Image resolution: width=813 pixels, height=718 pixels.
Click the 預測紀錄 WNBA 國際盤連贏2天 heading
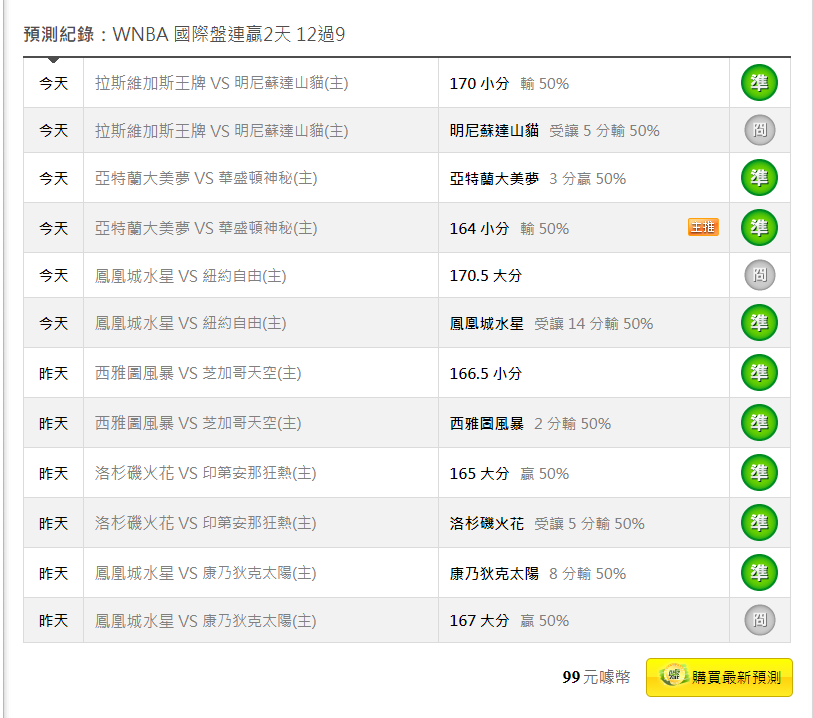(184, 34)
